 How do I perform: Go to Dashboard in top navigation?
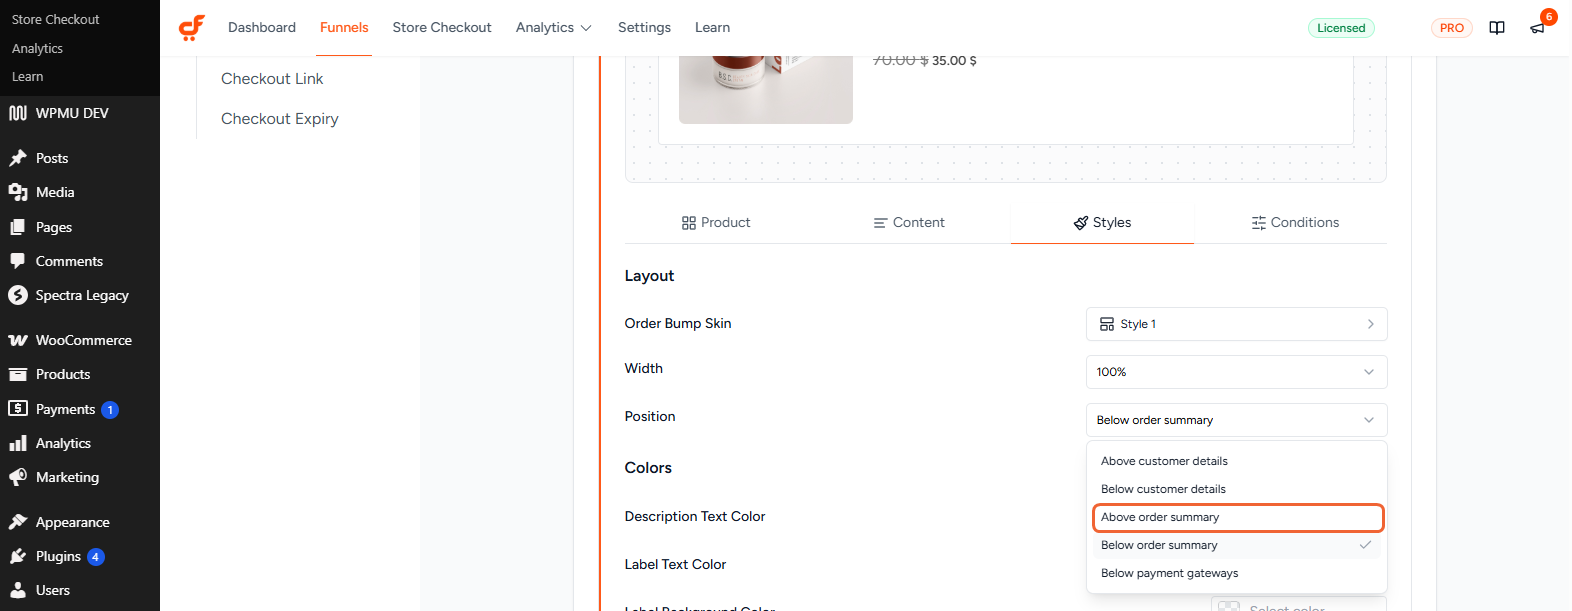coord(262,27)
